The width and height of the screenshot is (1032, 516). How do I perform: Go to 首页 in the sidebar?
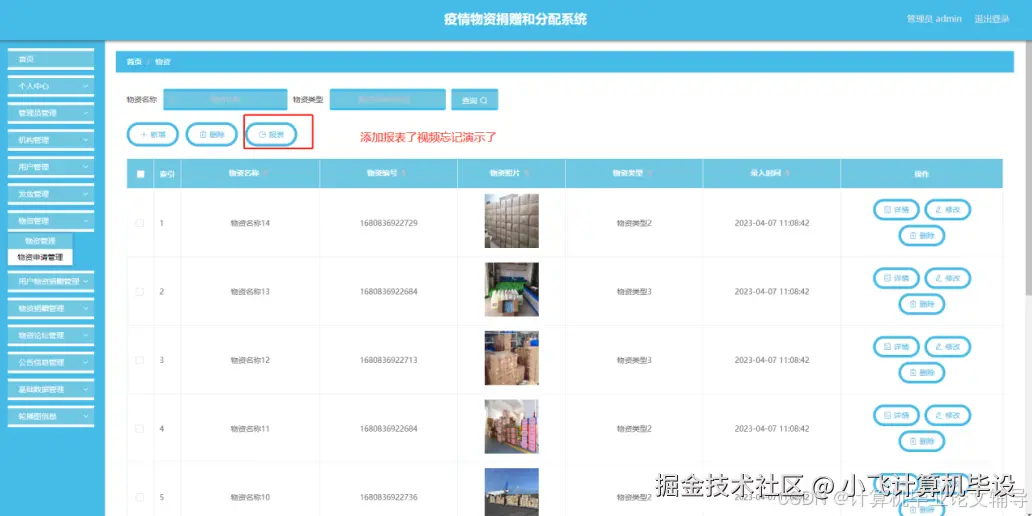click(x=51, y=59)
